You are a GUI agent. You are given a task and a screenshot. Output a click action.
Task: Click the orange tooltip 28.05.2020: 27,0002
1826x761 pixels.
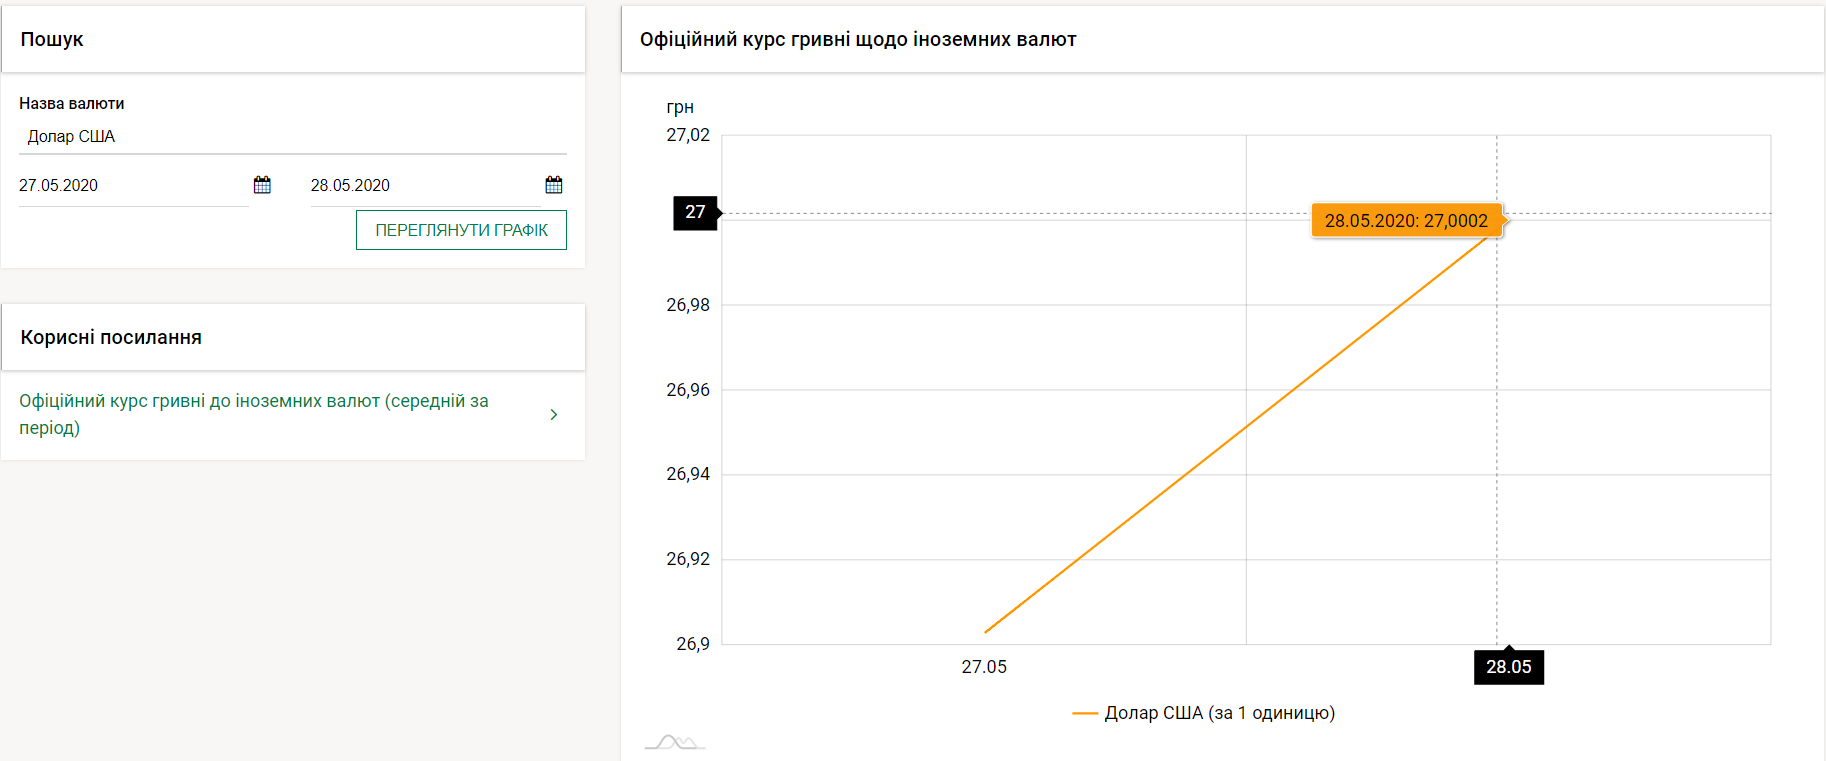pyautogui.click(x=1406, y=221)
